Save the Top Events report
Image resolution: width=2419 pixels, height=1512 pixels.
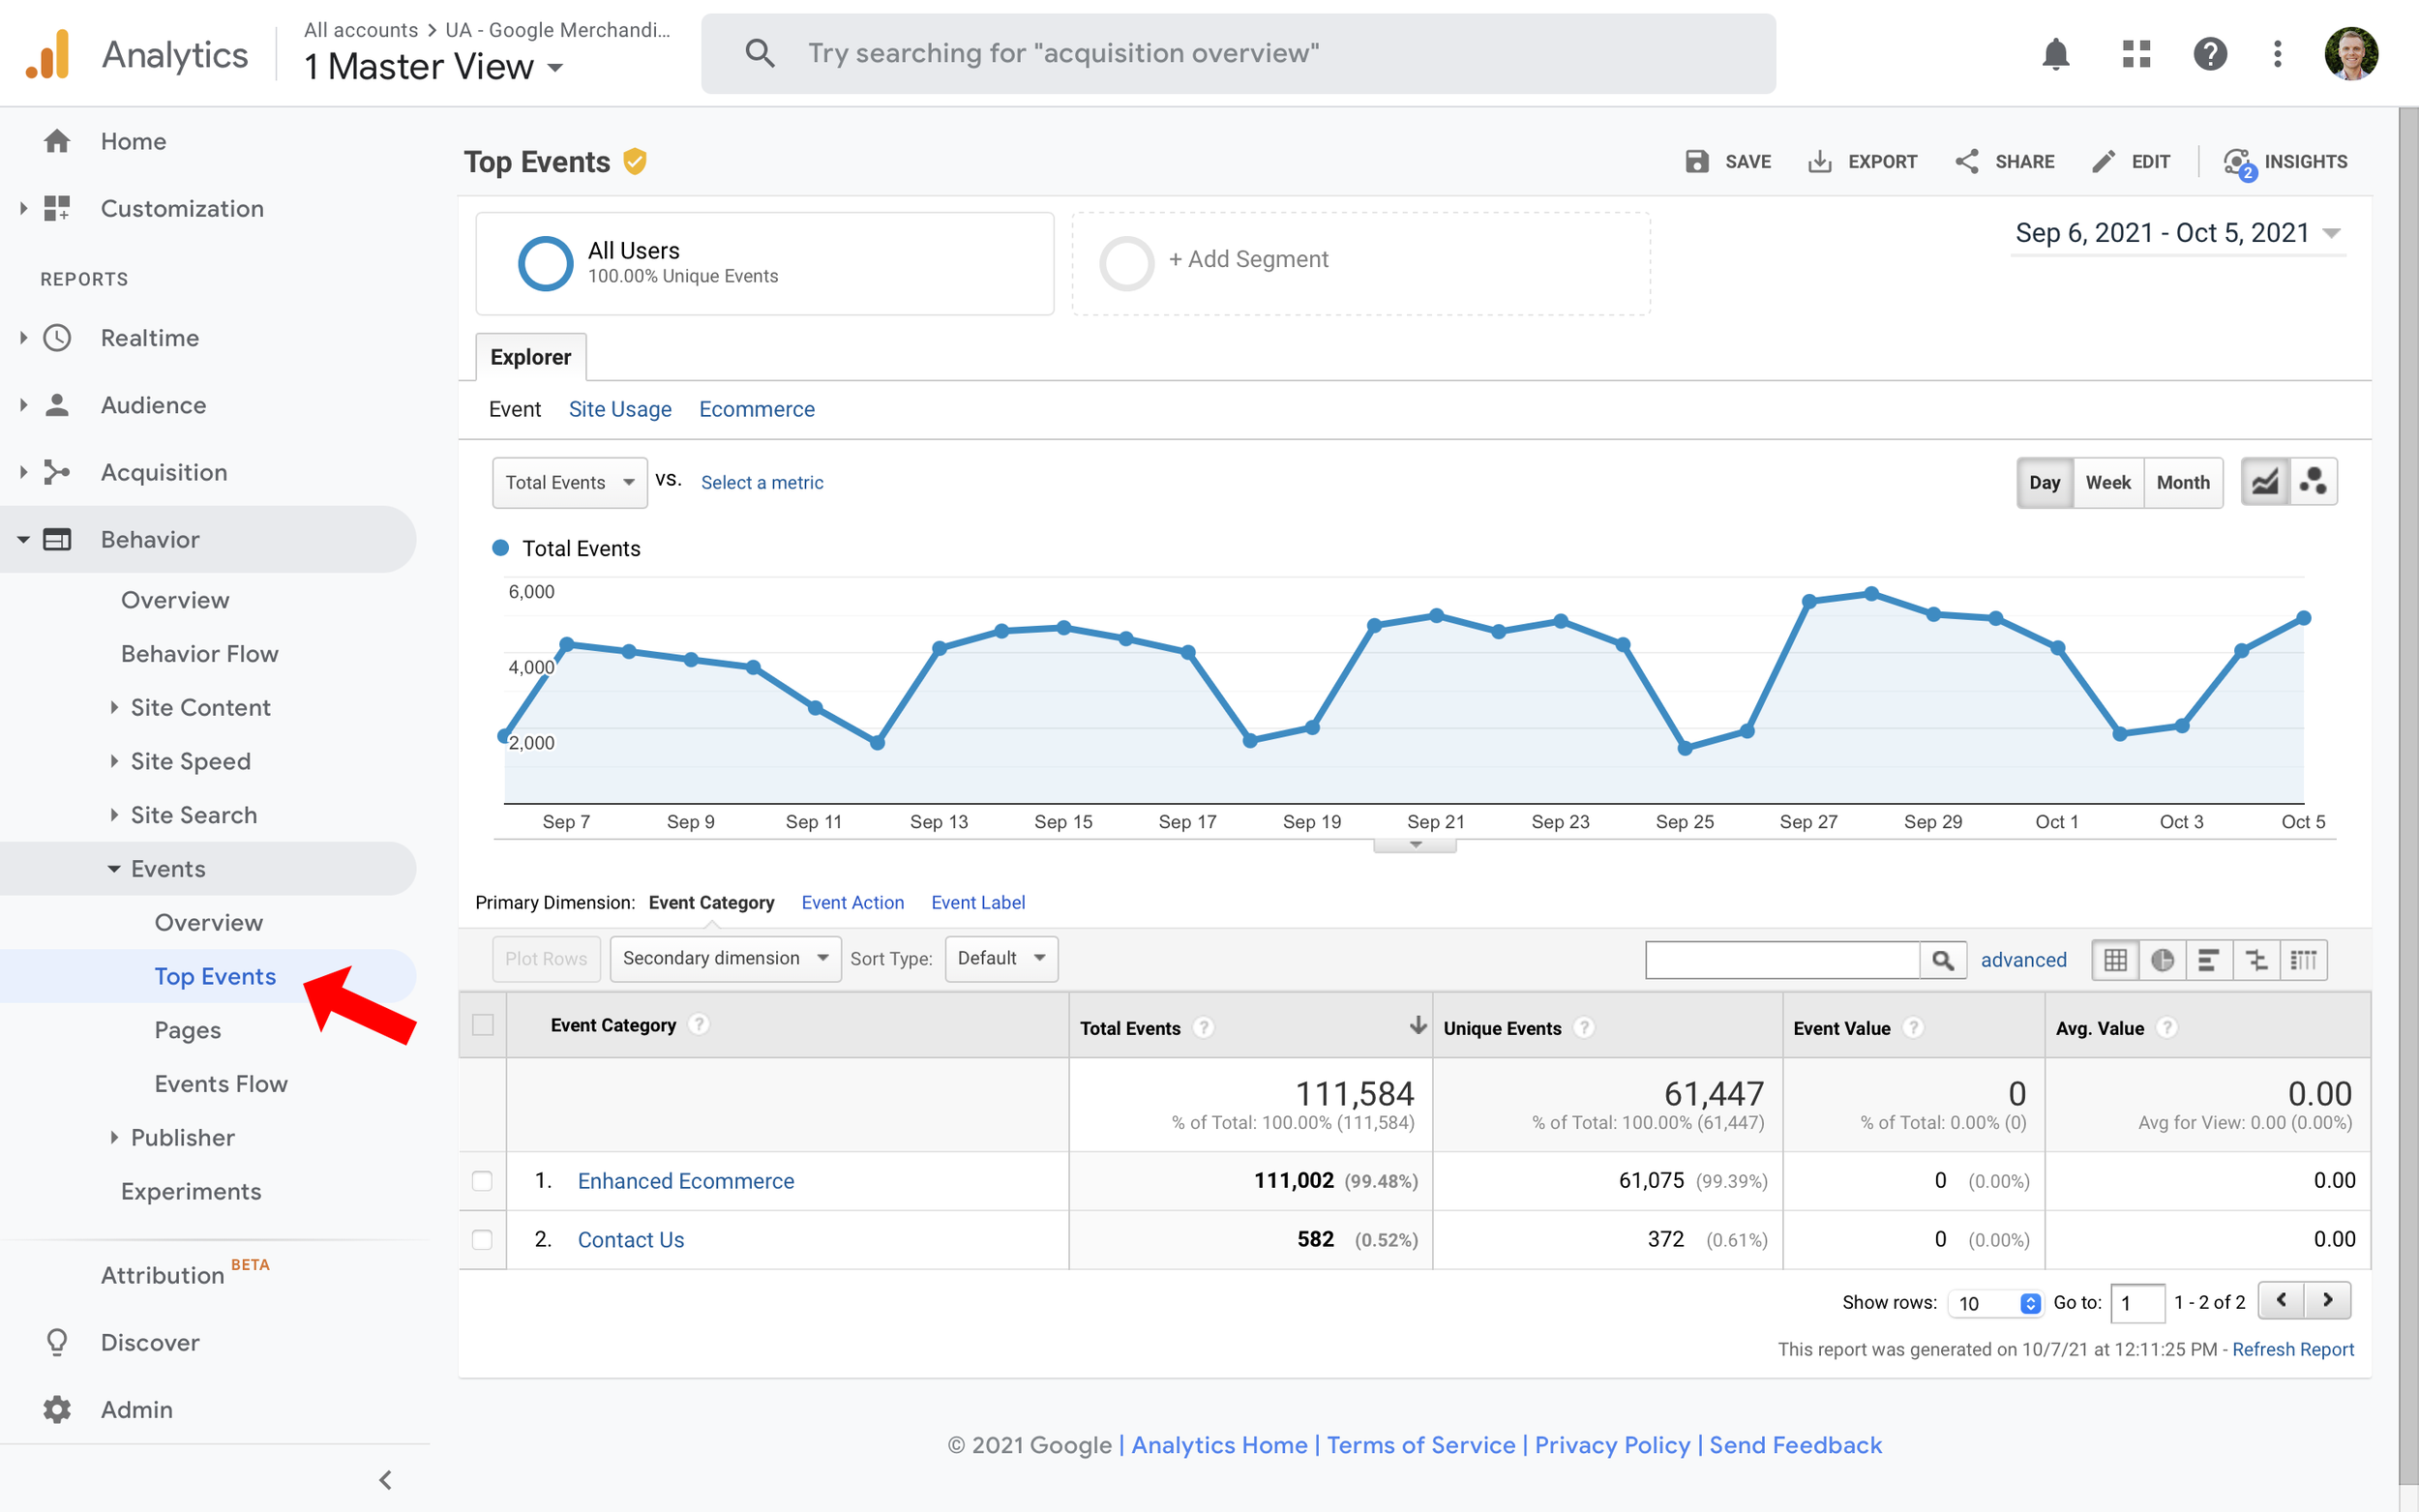pos(1729,161)
